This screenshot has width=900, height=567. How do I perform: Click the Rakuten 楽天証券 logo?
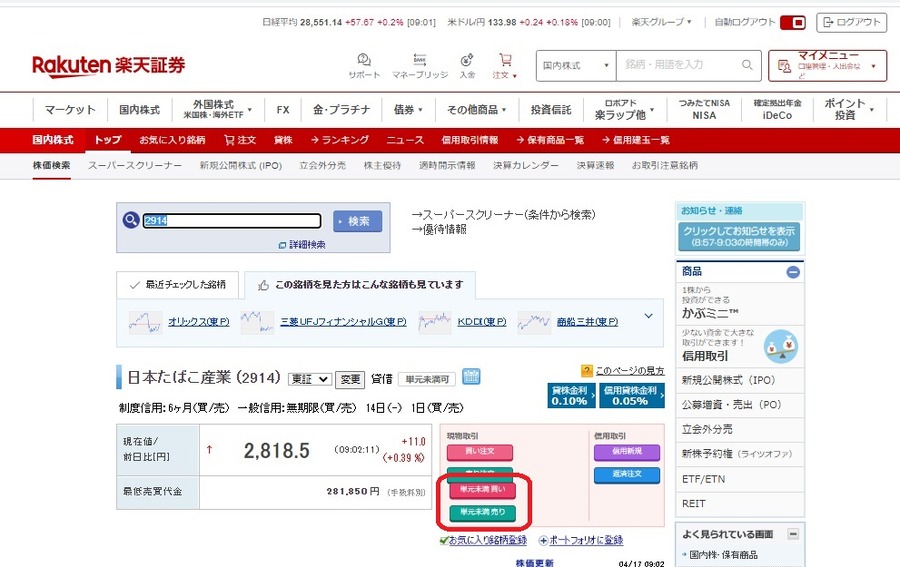point(108,65)
